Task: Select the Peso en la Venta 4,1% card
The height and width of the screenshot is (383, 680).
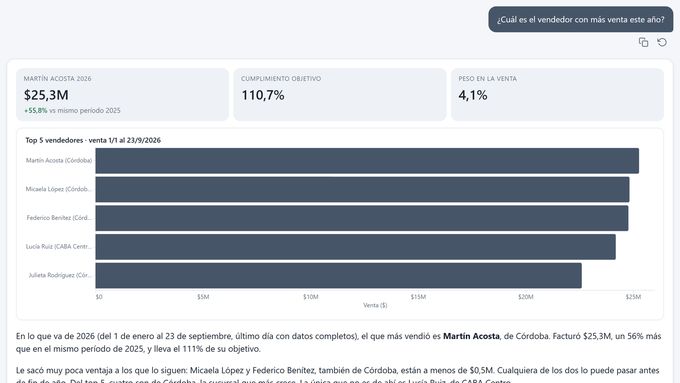Action: pyautogui.click(x=557, y=95)
